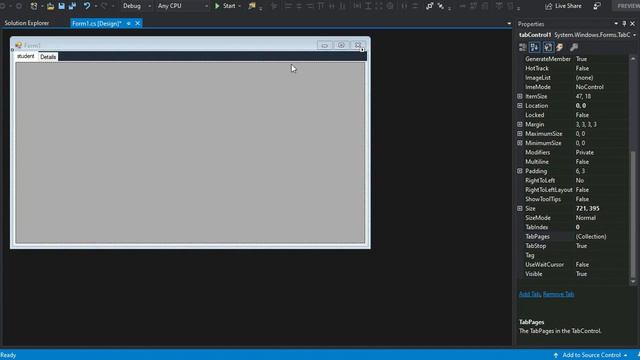640x360 pixels.
Task: Click Add to Source Control
Action: (x=591, y=355)
